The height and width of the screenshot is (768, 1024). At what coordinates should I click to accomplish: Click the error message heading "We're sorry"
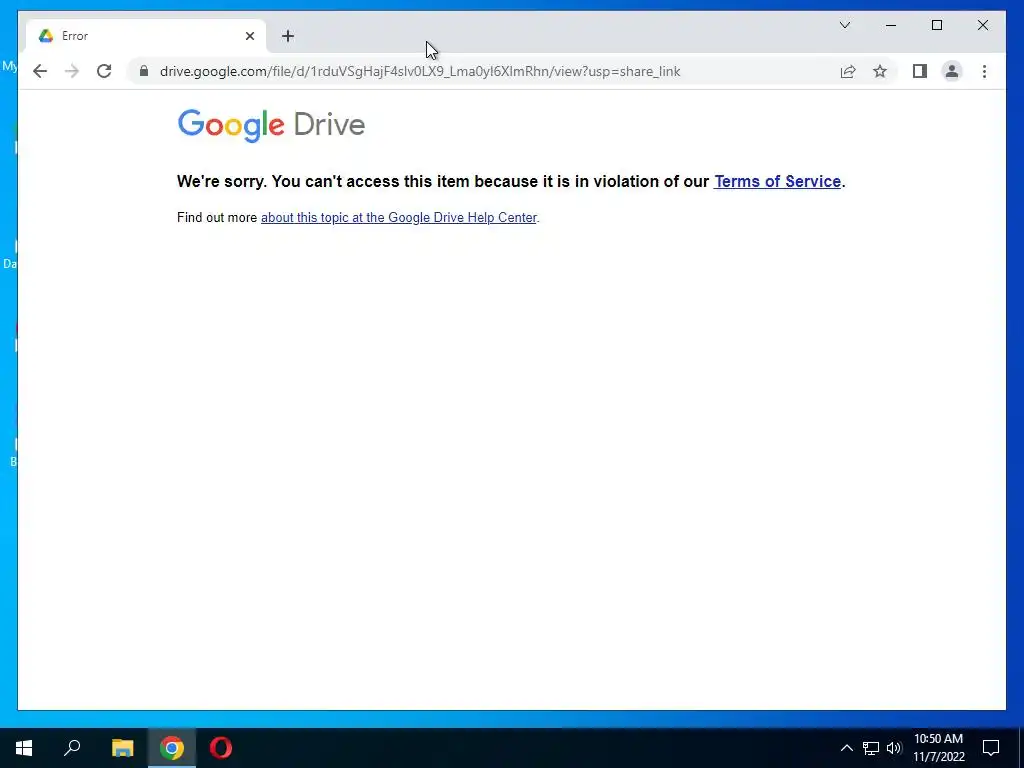click(221, 182)
